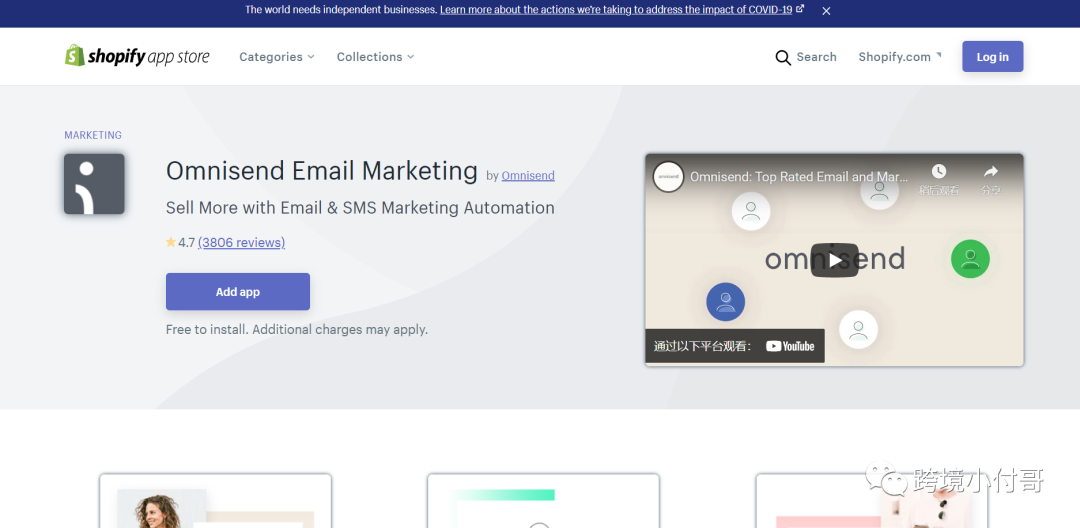Dismiss the COVID-19 announcement banner
Viewport: 1080px width, 528px height.
[827, 10]
